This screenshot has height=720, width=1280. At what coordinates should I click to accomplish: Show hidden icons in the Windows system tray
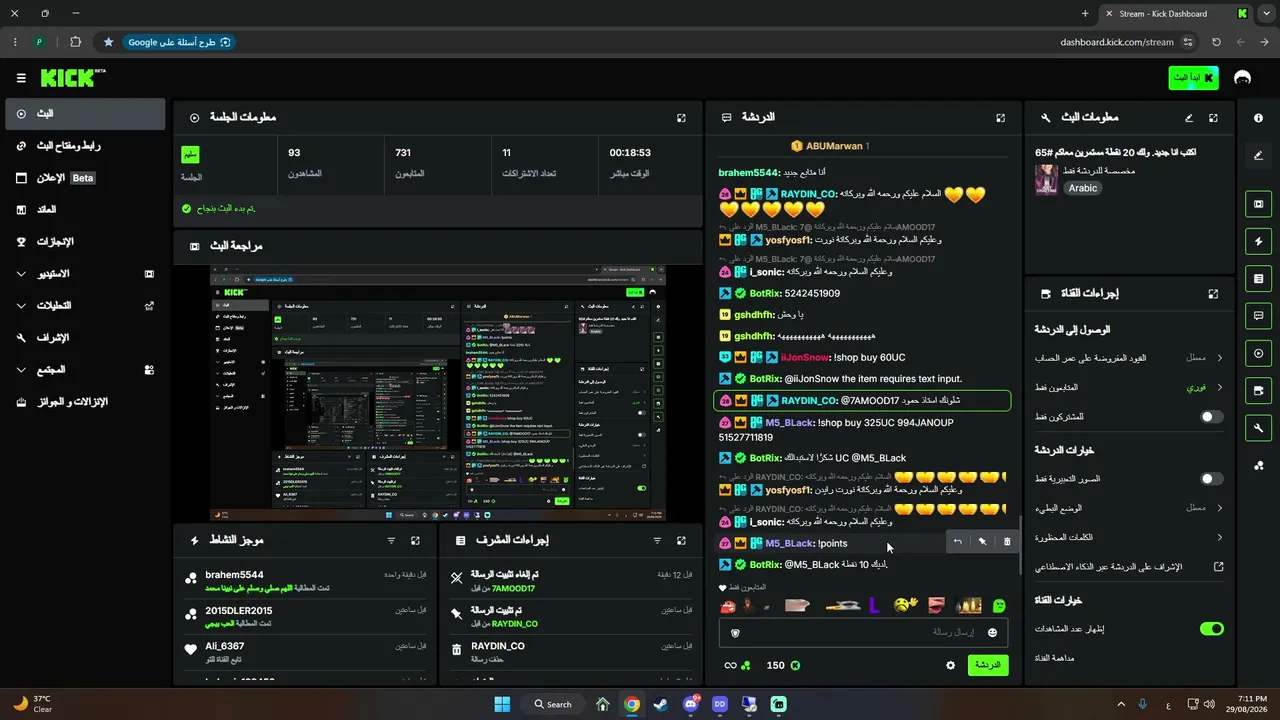(1120, 704)
